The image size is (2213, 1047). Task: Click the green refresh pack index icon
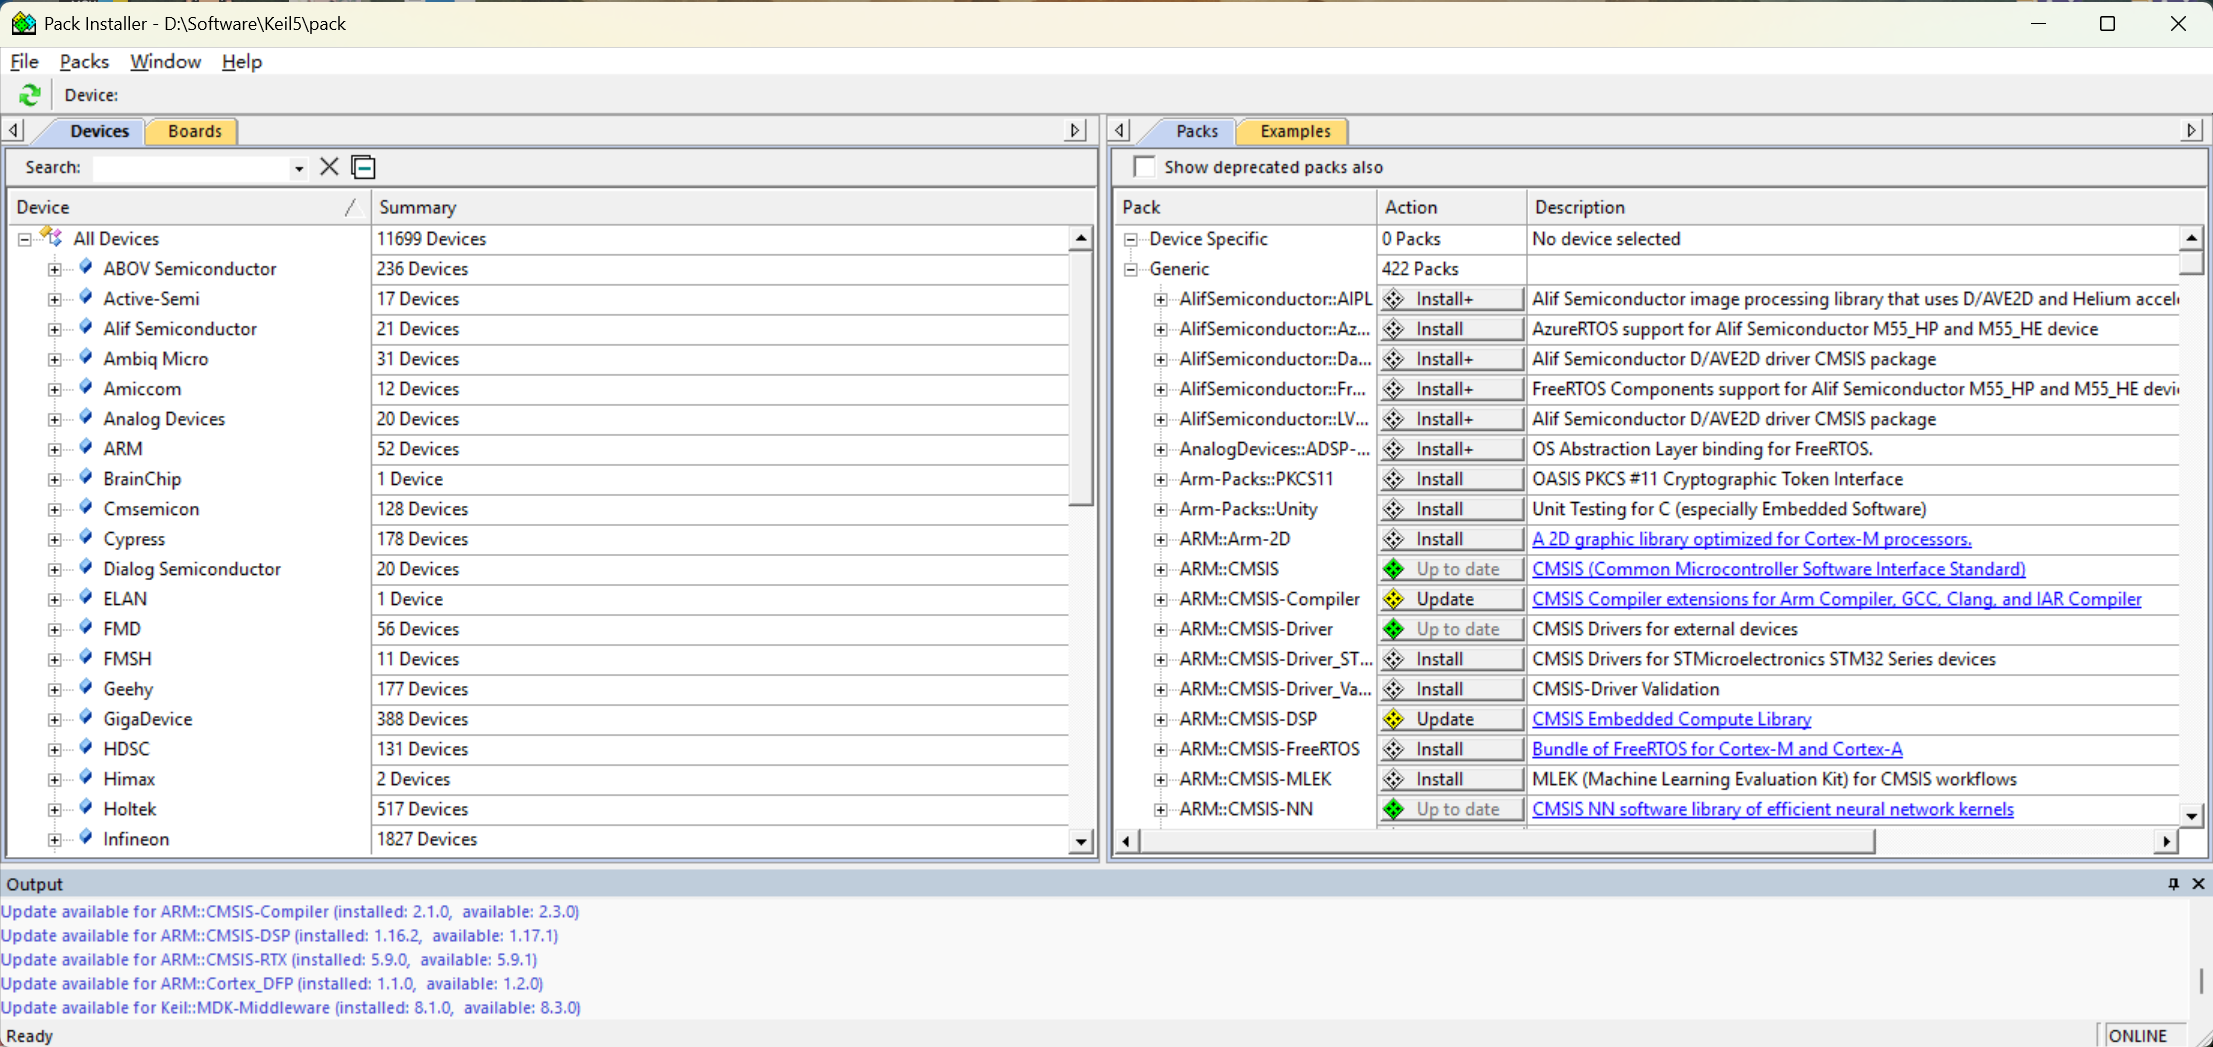[x=30, y=95]
